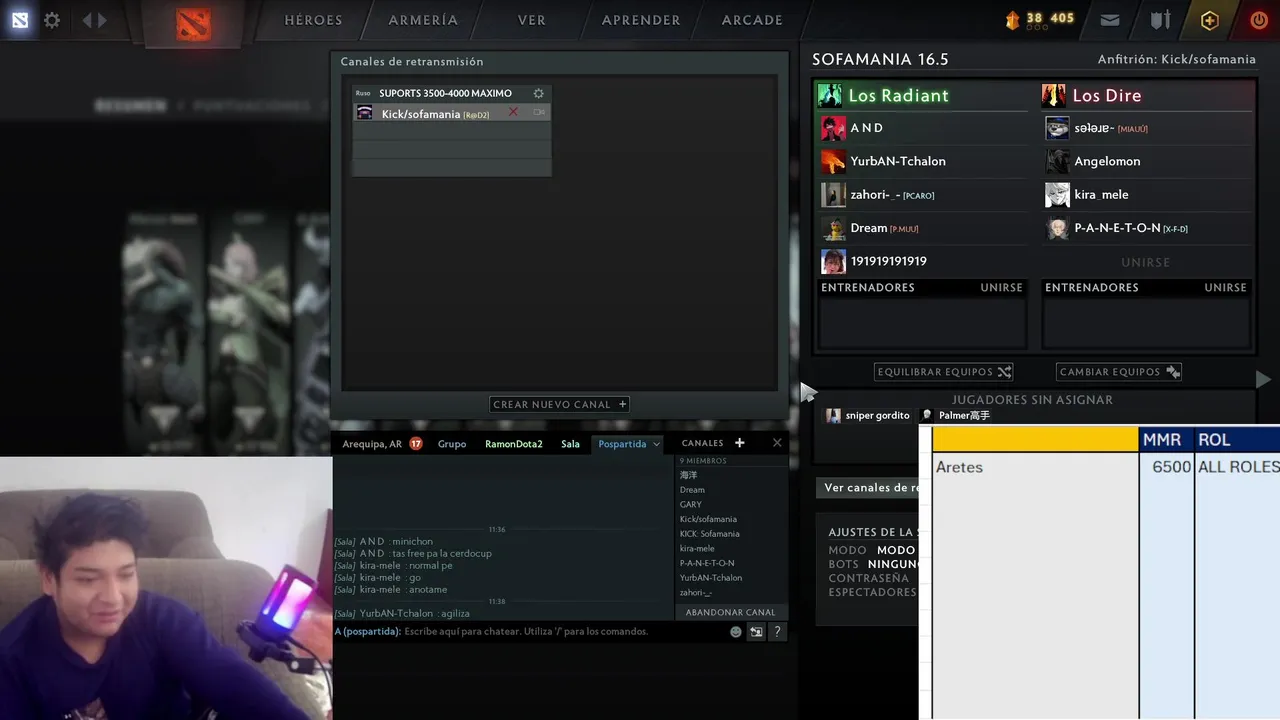The width and height of the screenshot is (1280, 720).
Task: Open the shield and sword armory icon
Action: [1160, 20]
